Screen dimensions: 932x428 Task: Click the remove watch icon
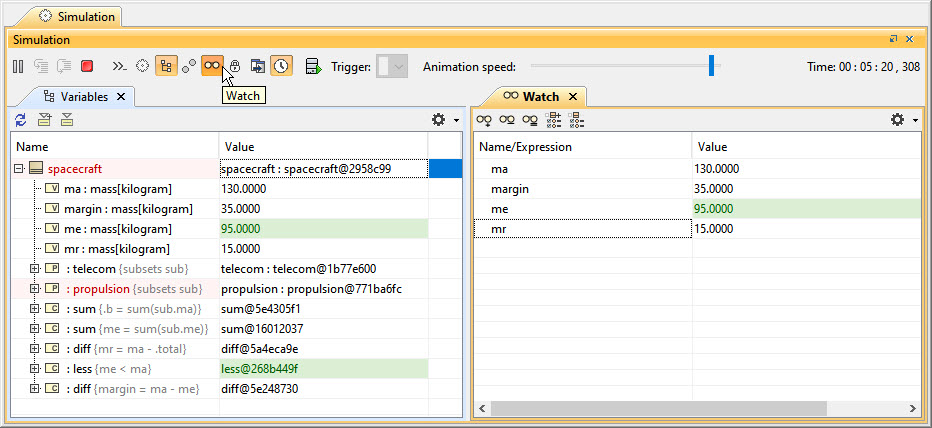point(506,120)
